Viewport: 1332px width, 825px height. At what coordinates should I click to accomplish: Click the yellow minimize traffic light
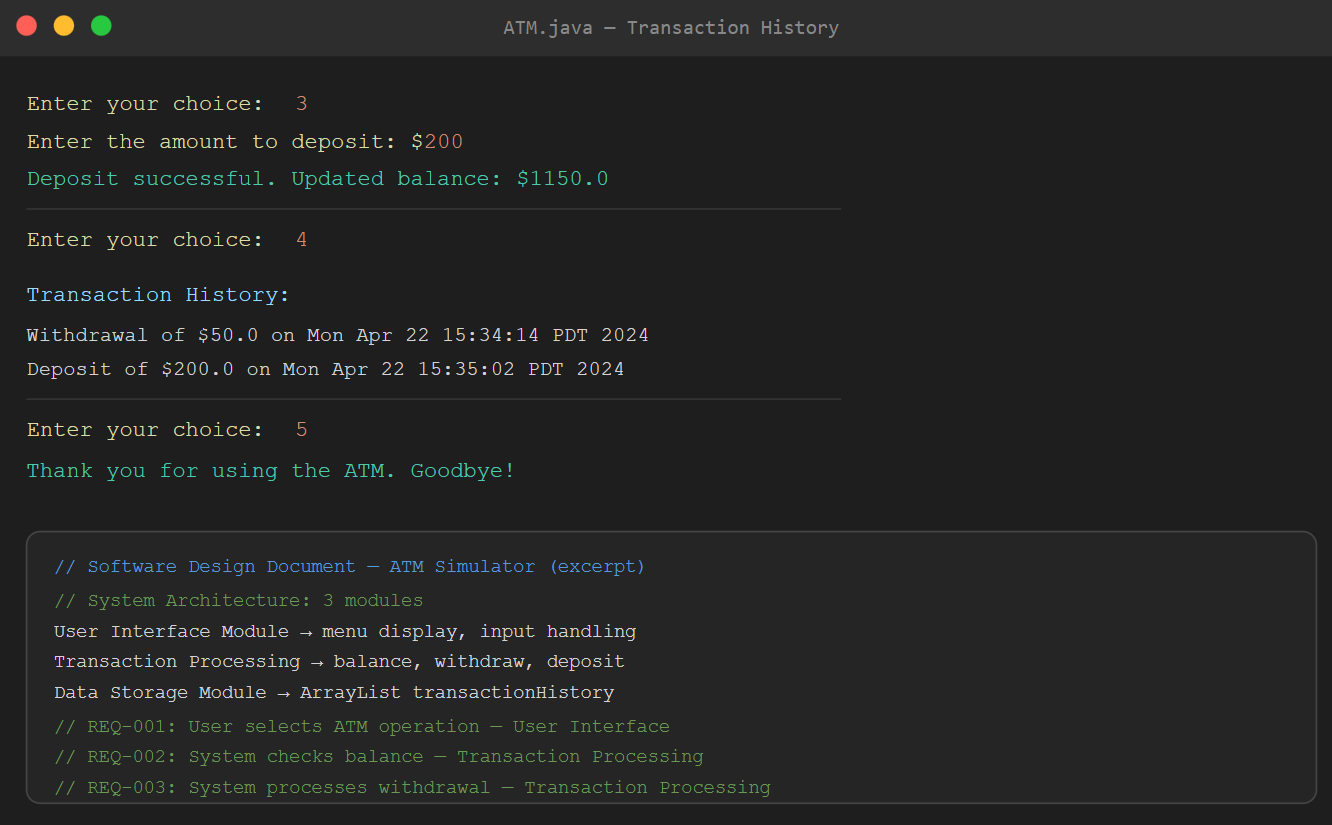point(63,25)
